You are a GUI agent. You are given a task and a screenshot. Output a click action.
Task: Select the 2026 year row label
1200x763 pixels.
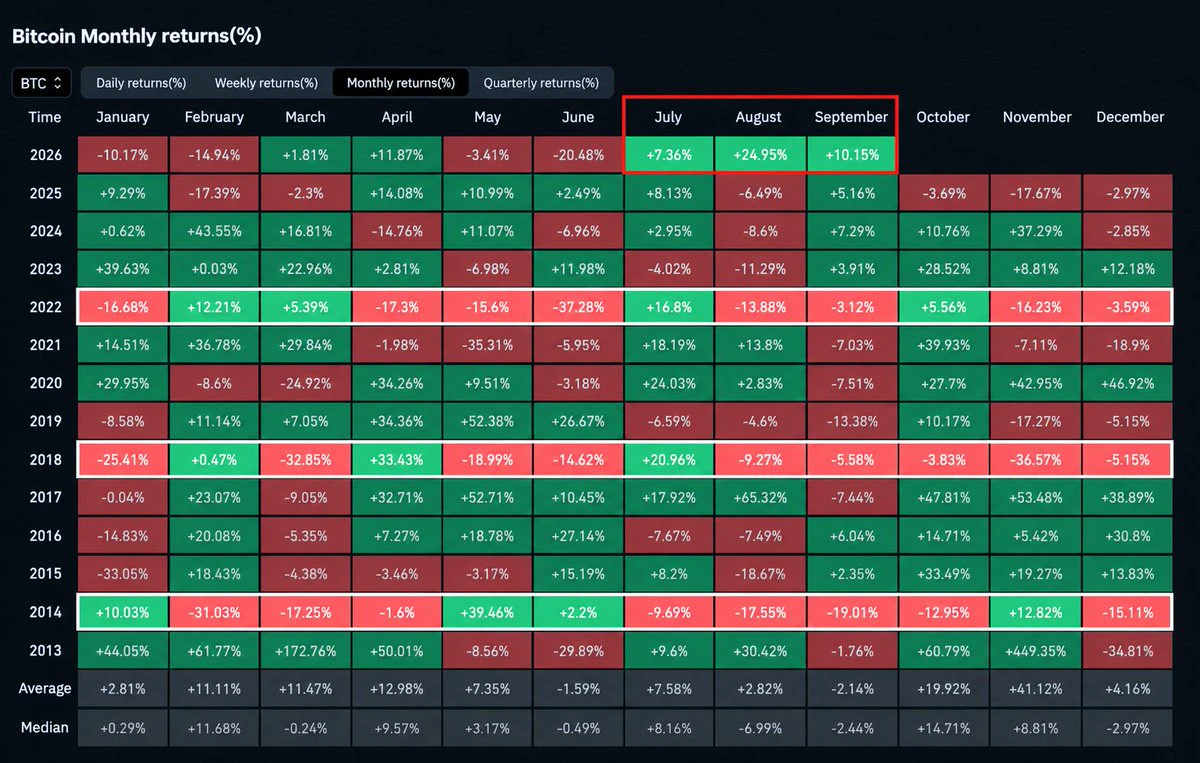(x=45, y=155)
